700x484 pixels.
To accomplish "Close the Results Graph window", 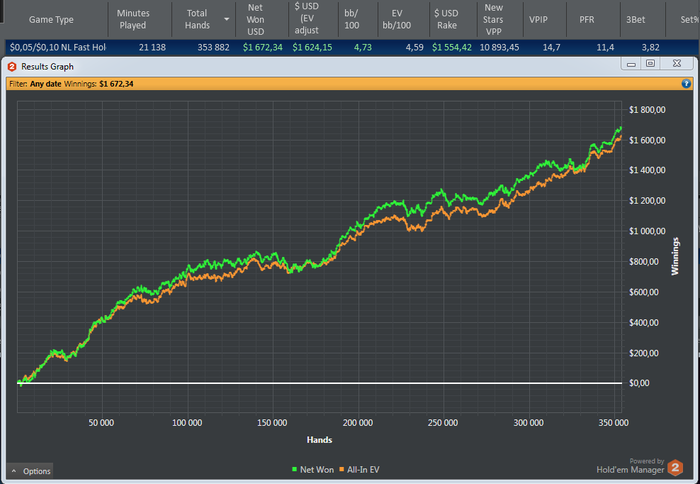I will click(x=677, y=63).
